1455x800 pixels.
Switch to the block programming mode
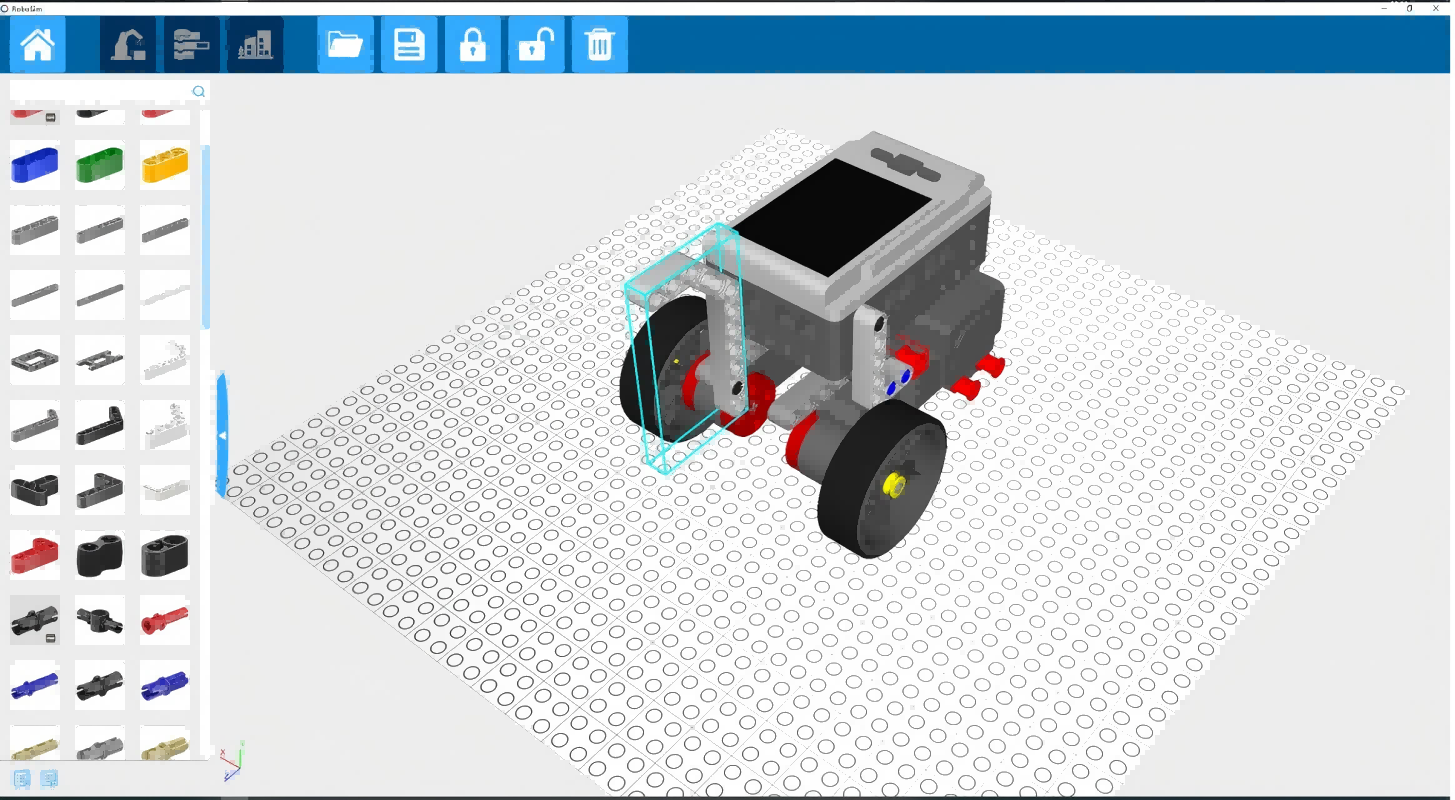[x=191, y=45]
